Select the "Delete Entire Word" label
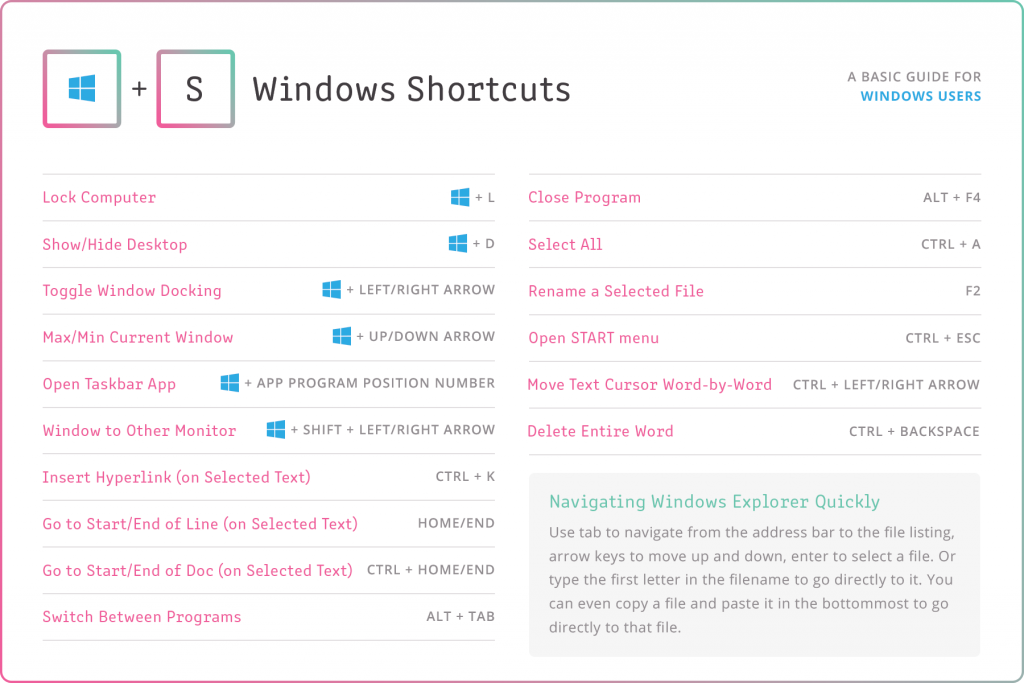This screenshot has height=683, width=1024. tap(600, 431)
